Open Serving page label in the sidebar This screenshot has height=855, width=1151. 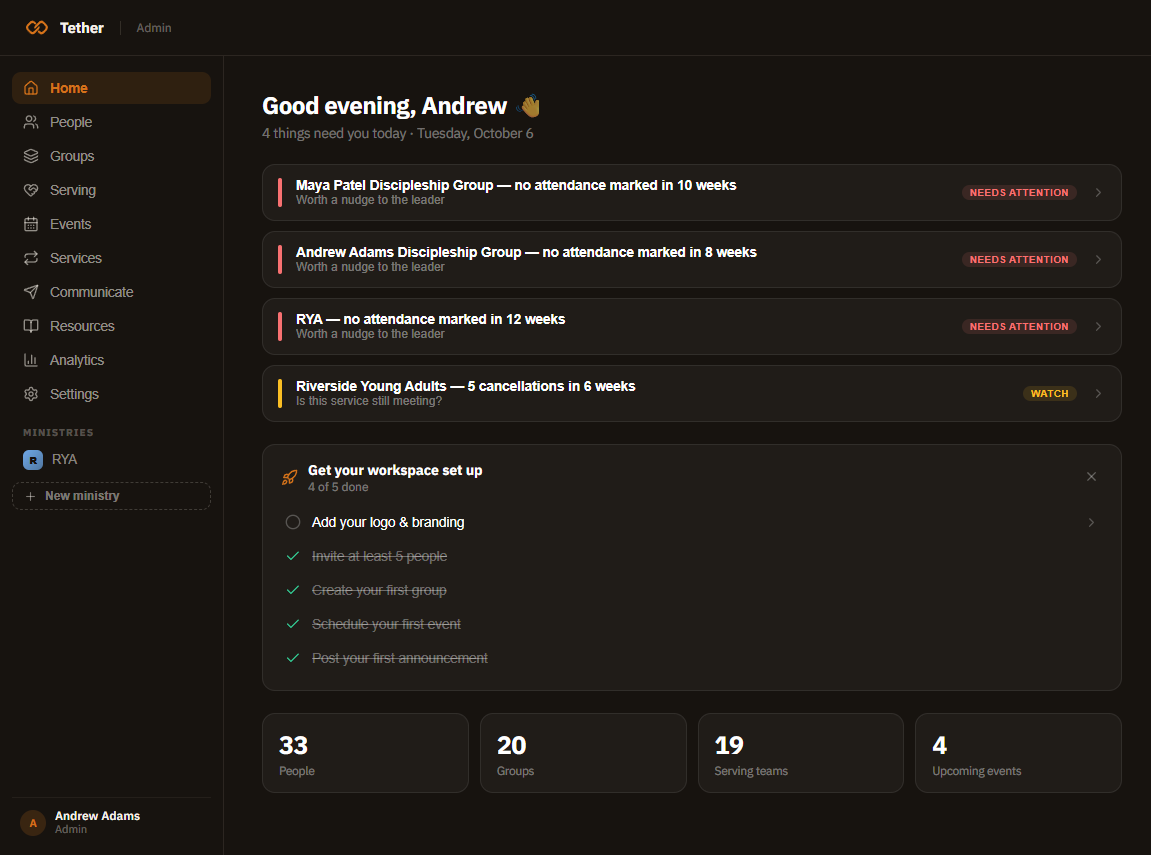[x=73, y=190]
